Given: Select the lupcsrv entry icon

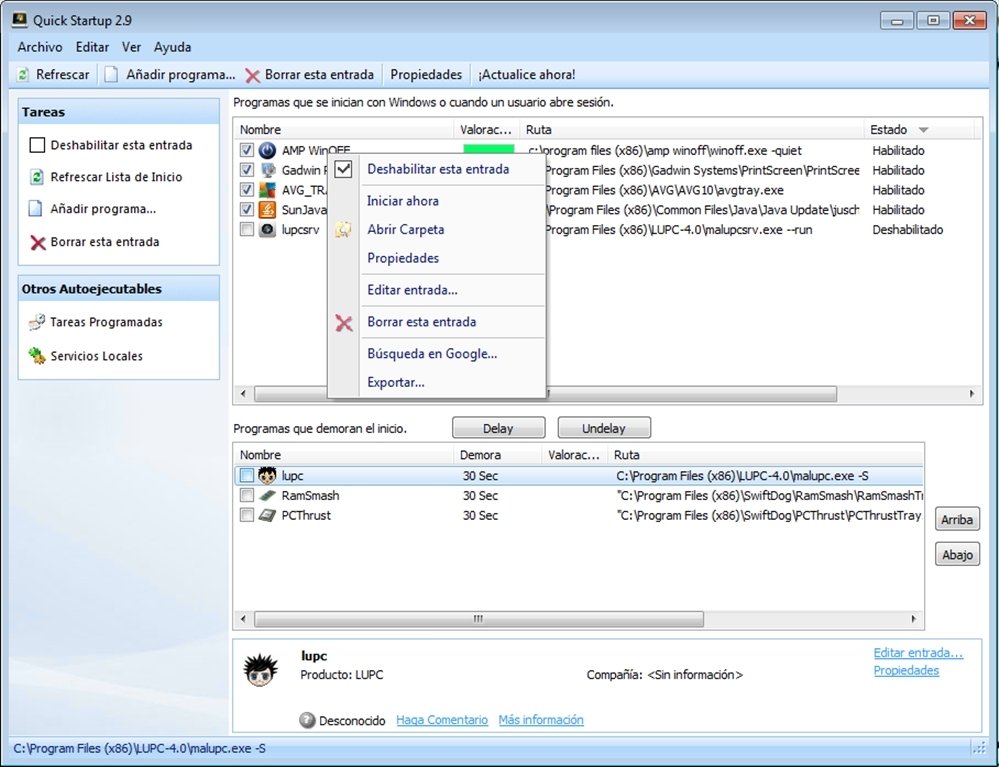Looking at the screenshot, I should click(x=268, y=229).
